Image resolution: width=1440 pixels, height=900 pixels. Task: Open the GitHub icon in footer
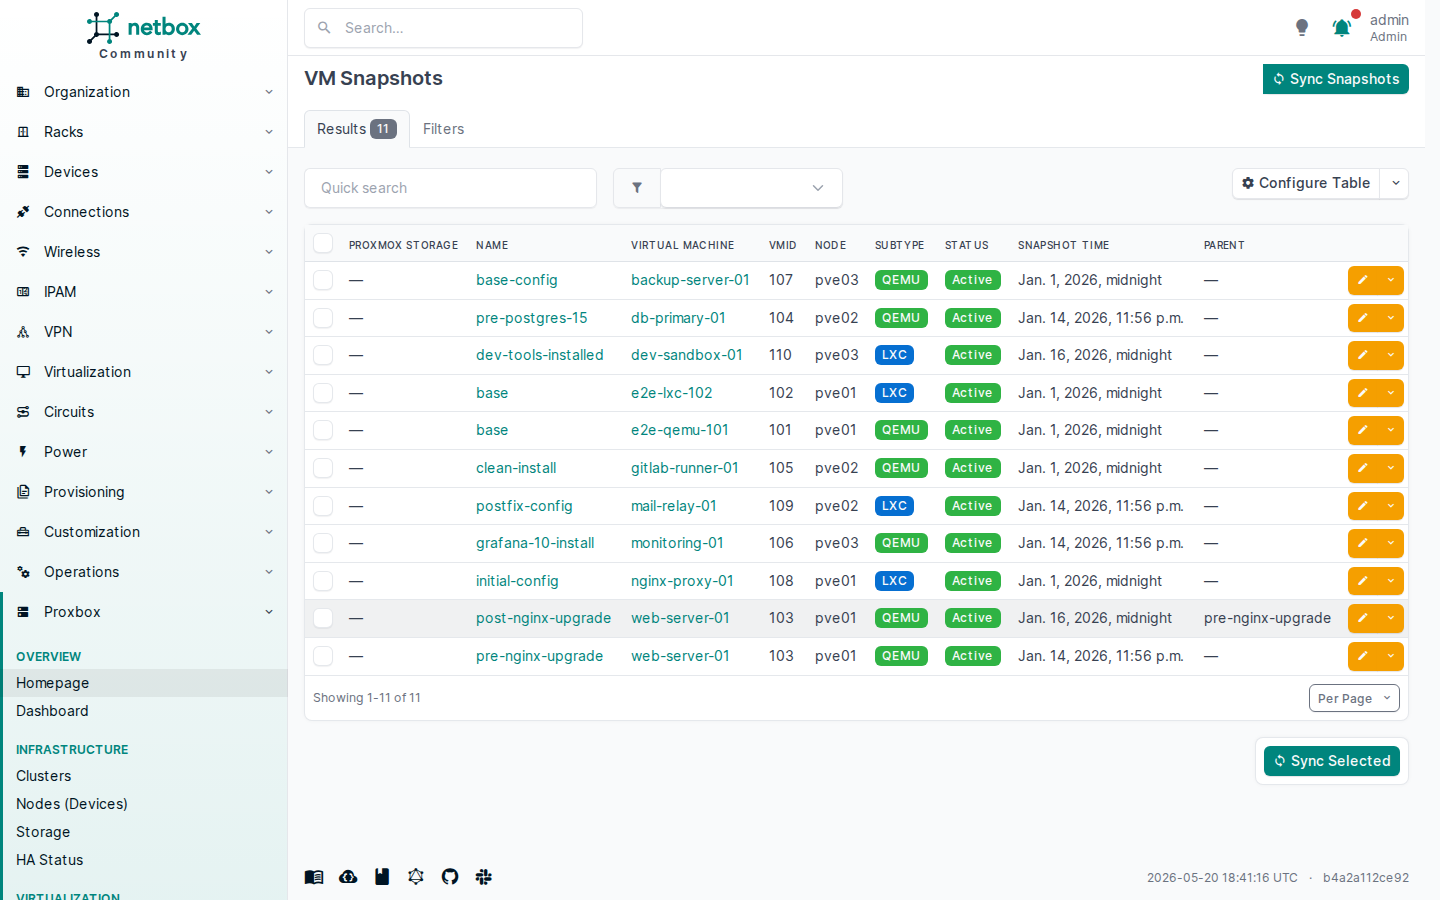point(450,877)
